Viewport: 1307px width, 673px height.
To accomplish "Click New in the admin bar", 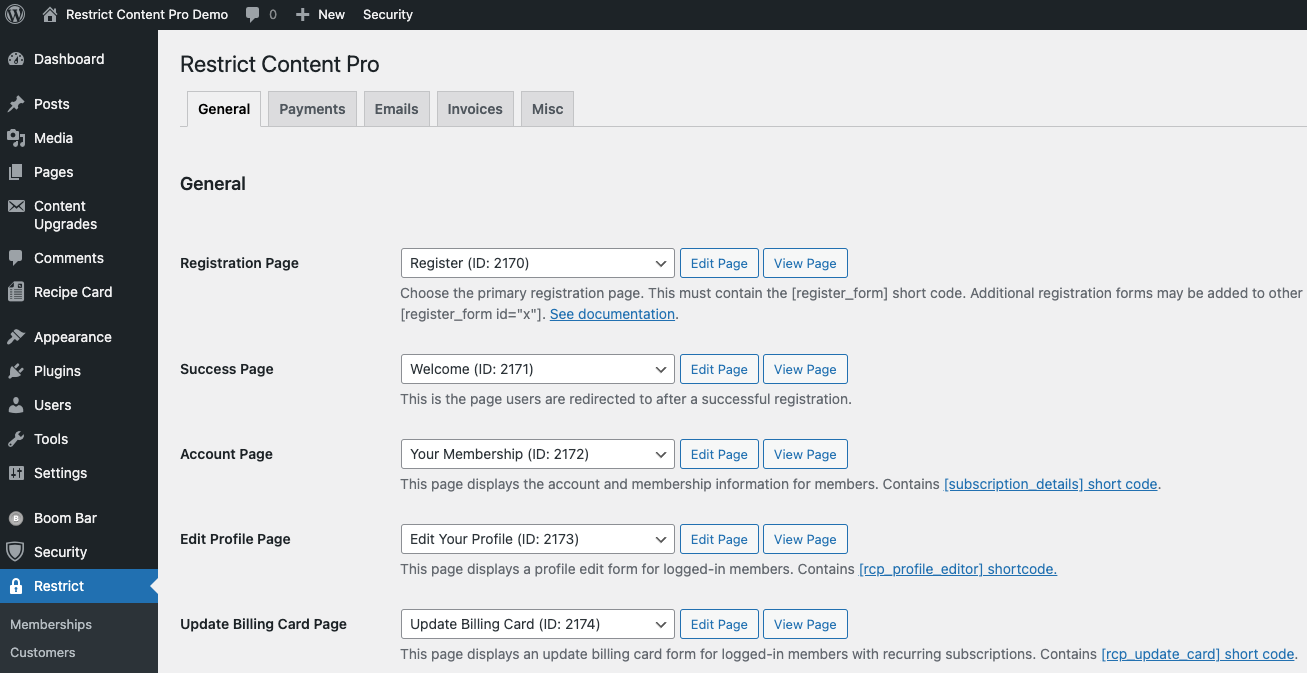I will (331, 15).
